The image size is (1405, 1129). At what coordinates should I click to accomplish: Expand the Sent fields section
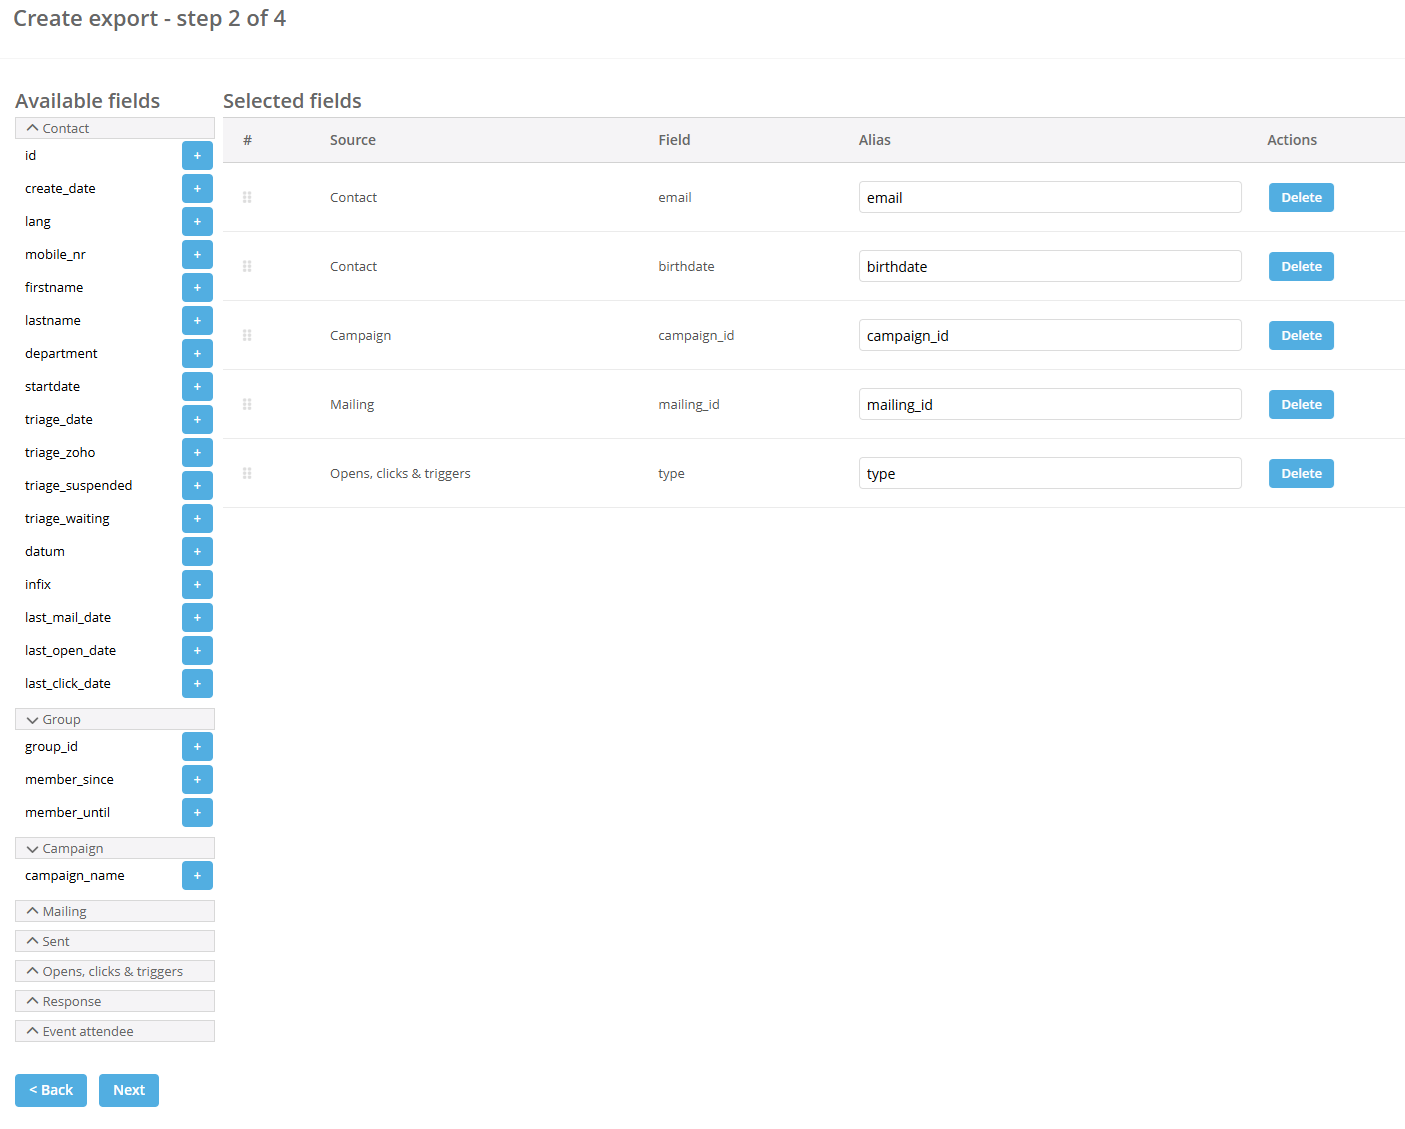point(114,941)
